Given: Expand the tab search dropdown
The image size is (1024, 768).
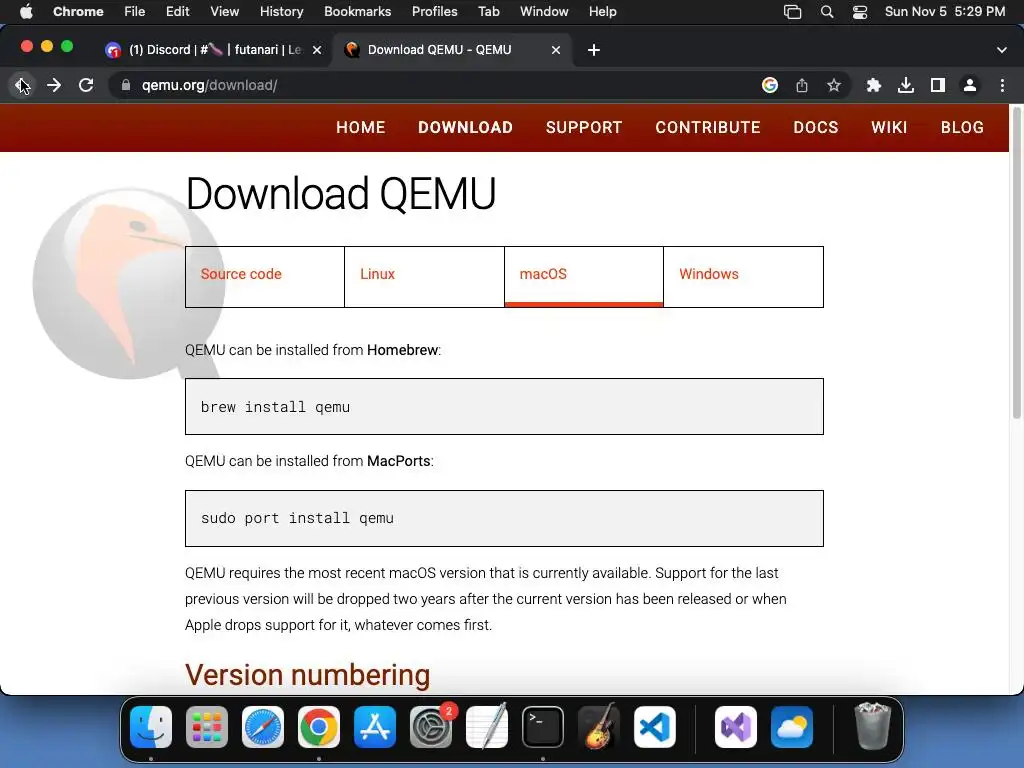Looking at the screenshot, I should click(x=1002, y=50).
